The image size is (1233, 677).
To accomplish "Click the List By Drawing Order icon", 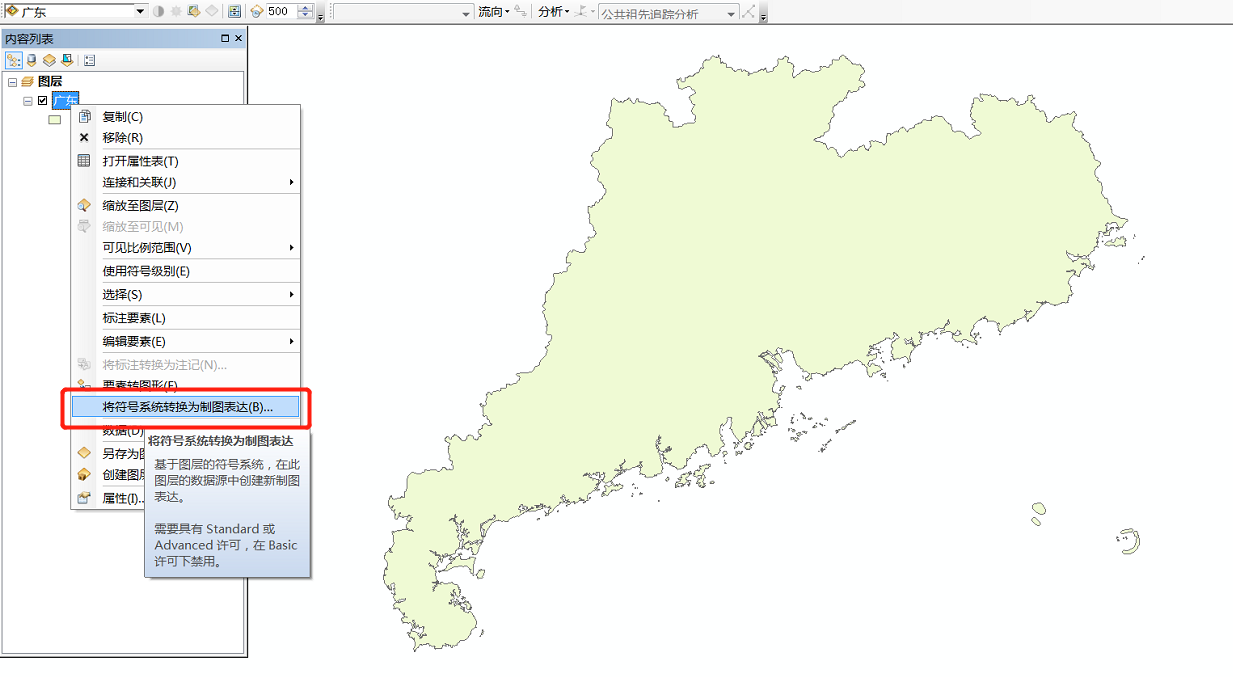I will tap(13, 60).
